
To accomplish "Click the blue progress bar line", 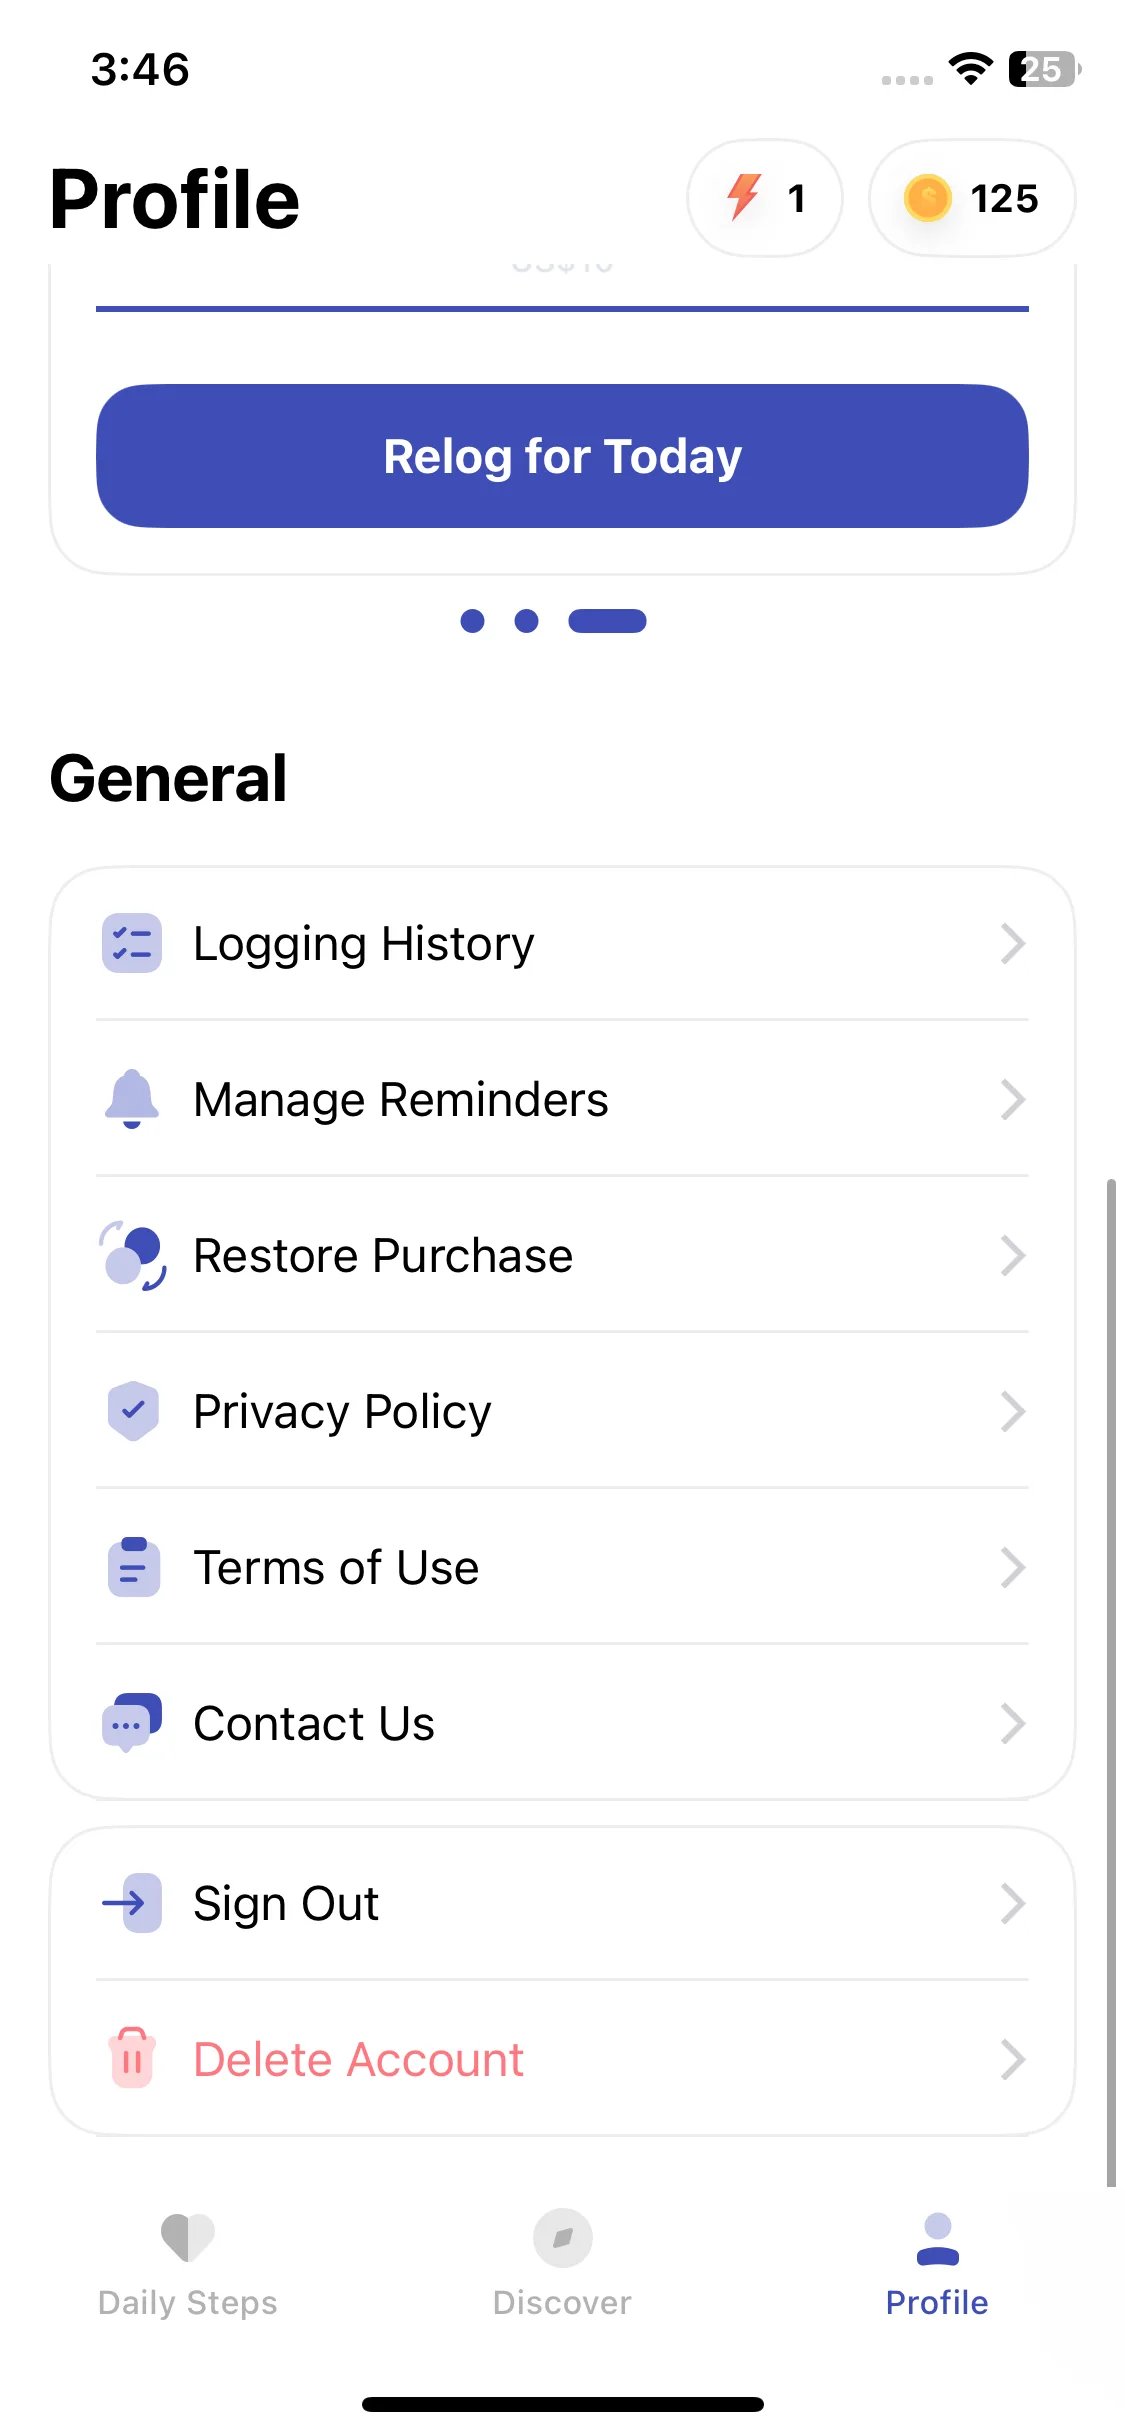I will click(x=562, y=309).
